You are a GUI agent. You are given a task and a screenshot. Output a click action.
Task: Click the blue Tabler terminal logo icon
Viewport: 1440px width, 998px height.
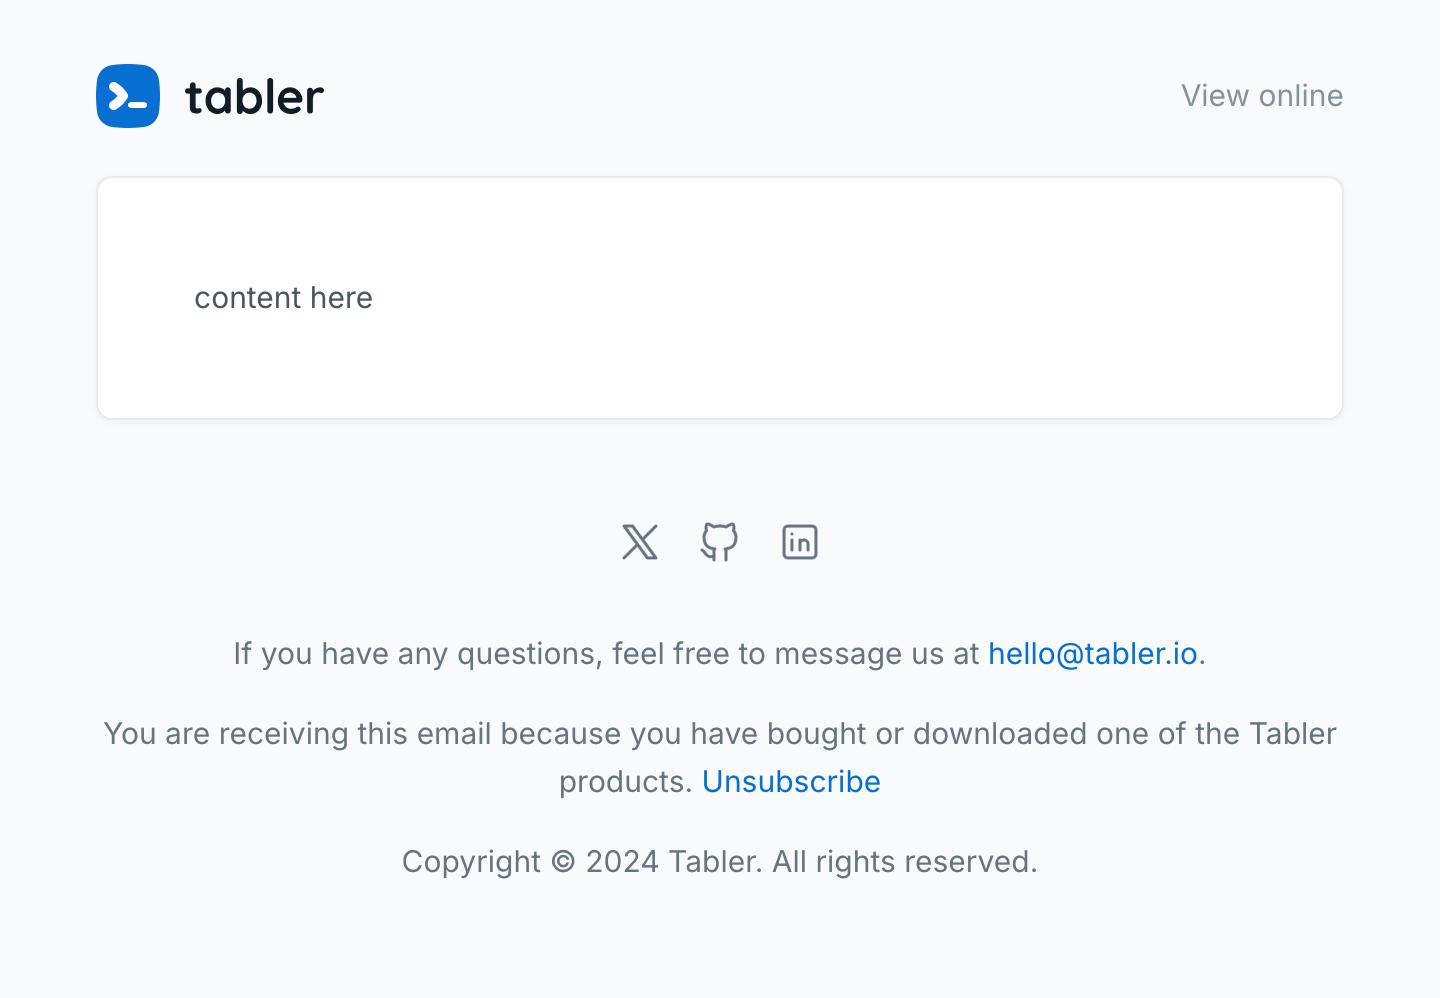(x=128, y=96)
